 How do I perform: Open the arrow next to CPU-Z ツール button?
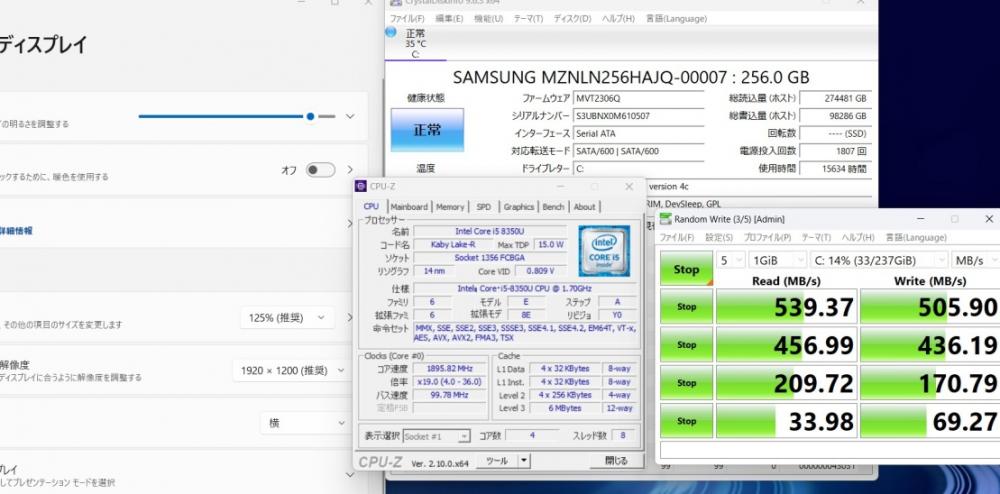tap(524, 460)
